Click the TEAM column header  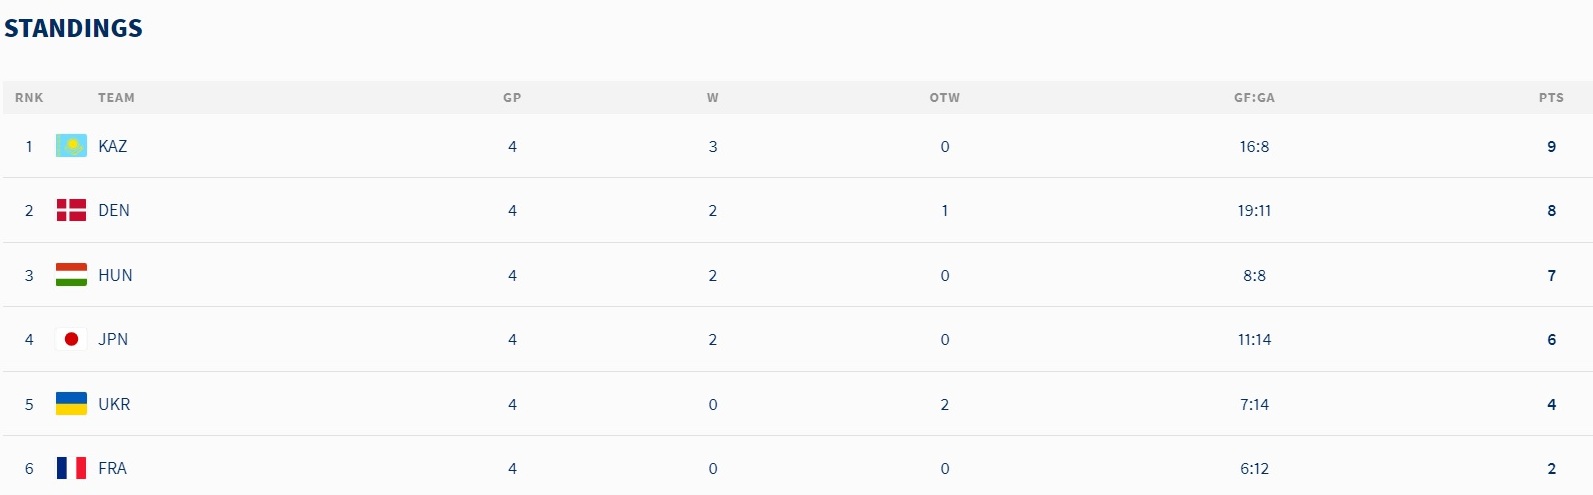pos(116,98)
